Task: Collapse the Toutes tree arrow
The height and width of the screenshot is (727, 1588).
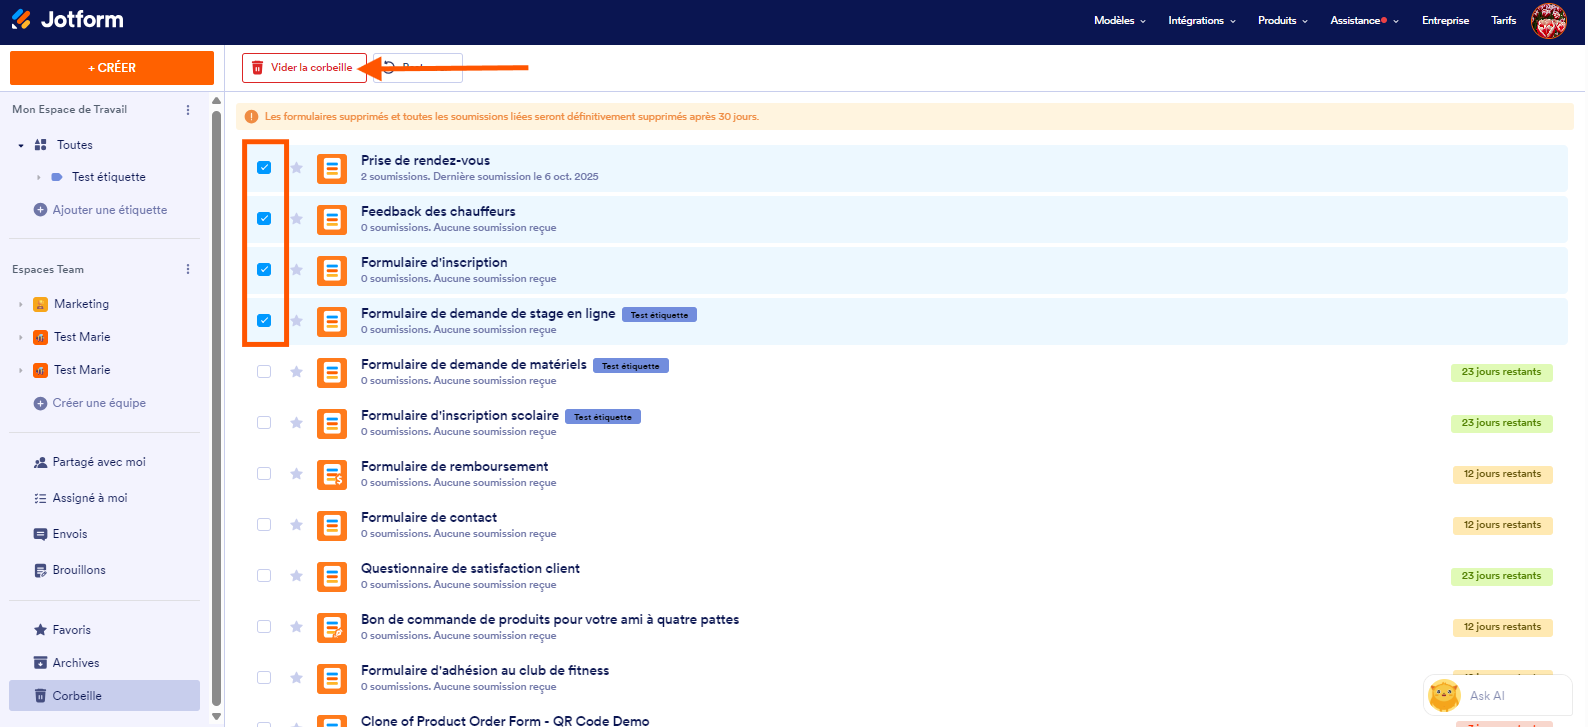Action: point(21,146)
